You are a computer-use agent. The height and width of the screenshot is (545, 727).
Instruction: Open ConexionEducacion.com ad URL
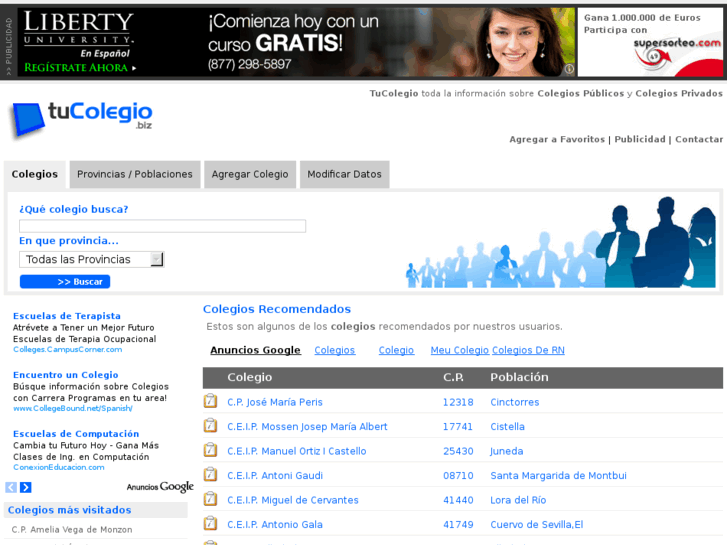pos(59,467)
